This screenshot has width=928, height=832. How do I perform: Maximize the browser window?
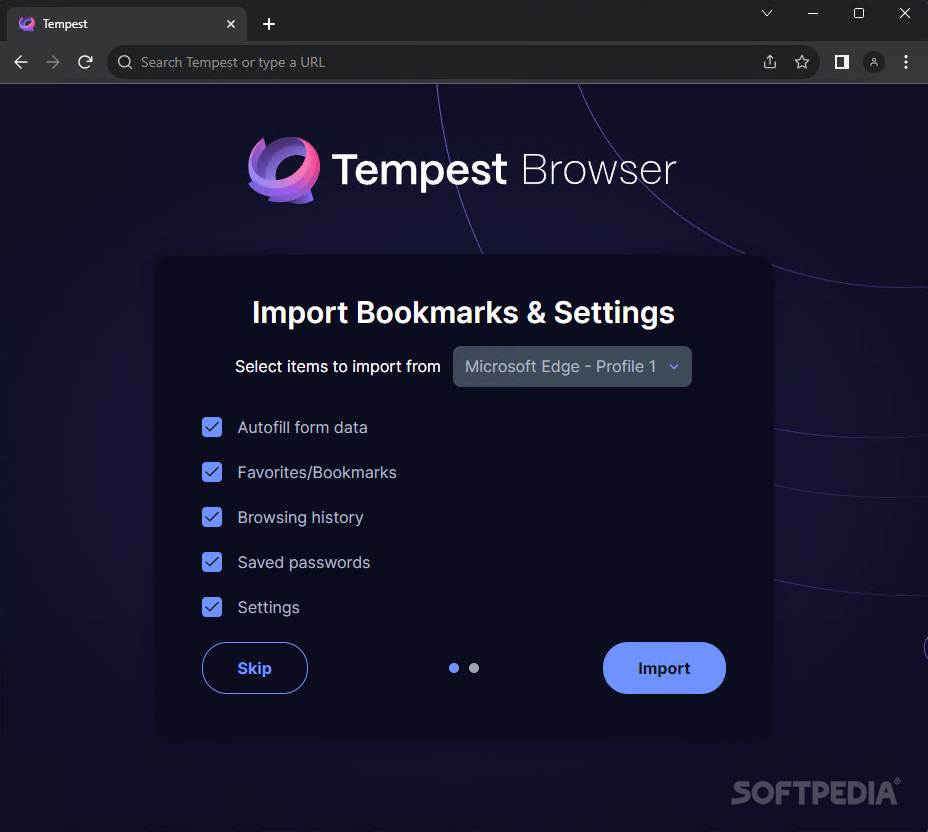pos(859,13)
